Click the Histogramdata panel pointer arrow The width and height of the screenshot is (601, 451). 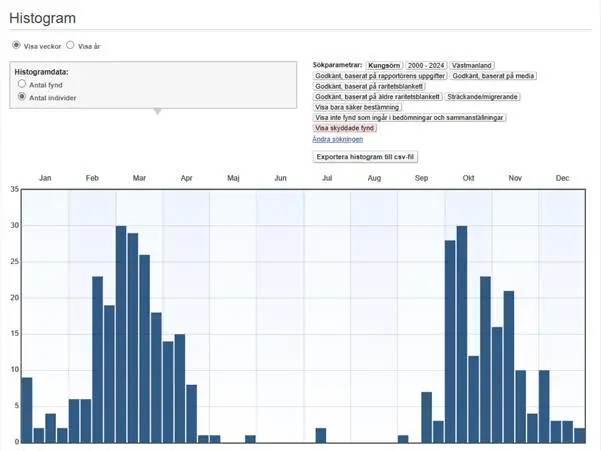pos(155,111)
